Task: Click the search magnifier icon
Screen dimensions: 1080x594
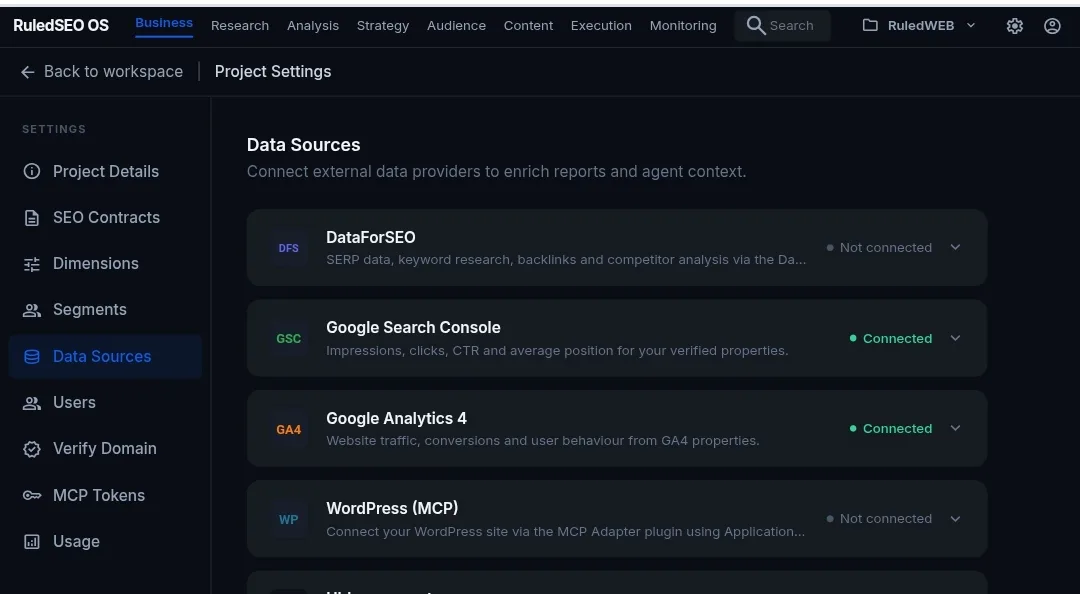Action: click(x=756, y=25)
